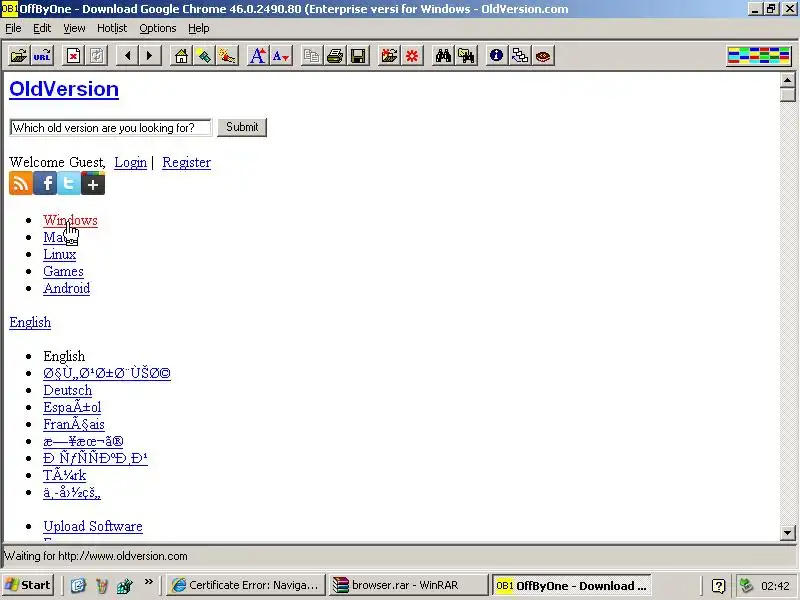Click the help question mark tray icon
The height and width of the screenshot is (600, 800).
tap(718, 586)
